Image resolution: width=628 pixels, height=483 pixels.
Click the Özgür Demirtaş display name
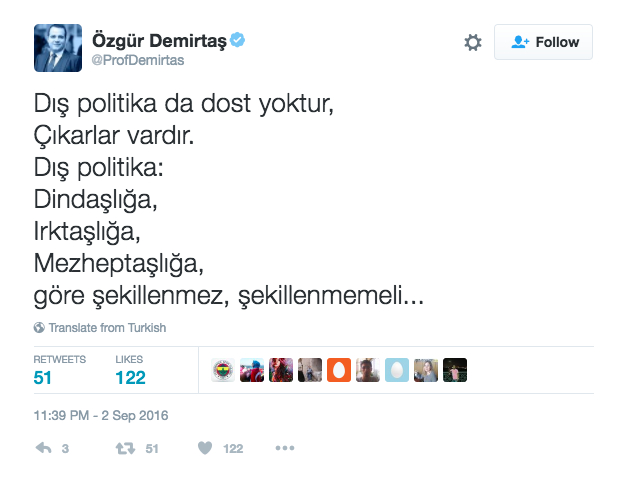click(x=159, y=40)
